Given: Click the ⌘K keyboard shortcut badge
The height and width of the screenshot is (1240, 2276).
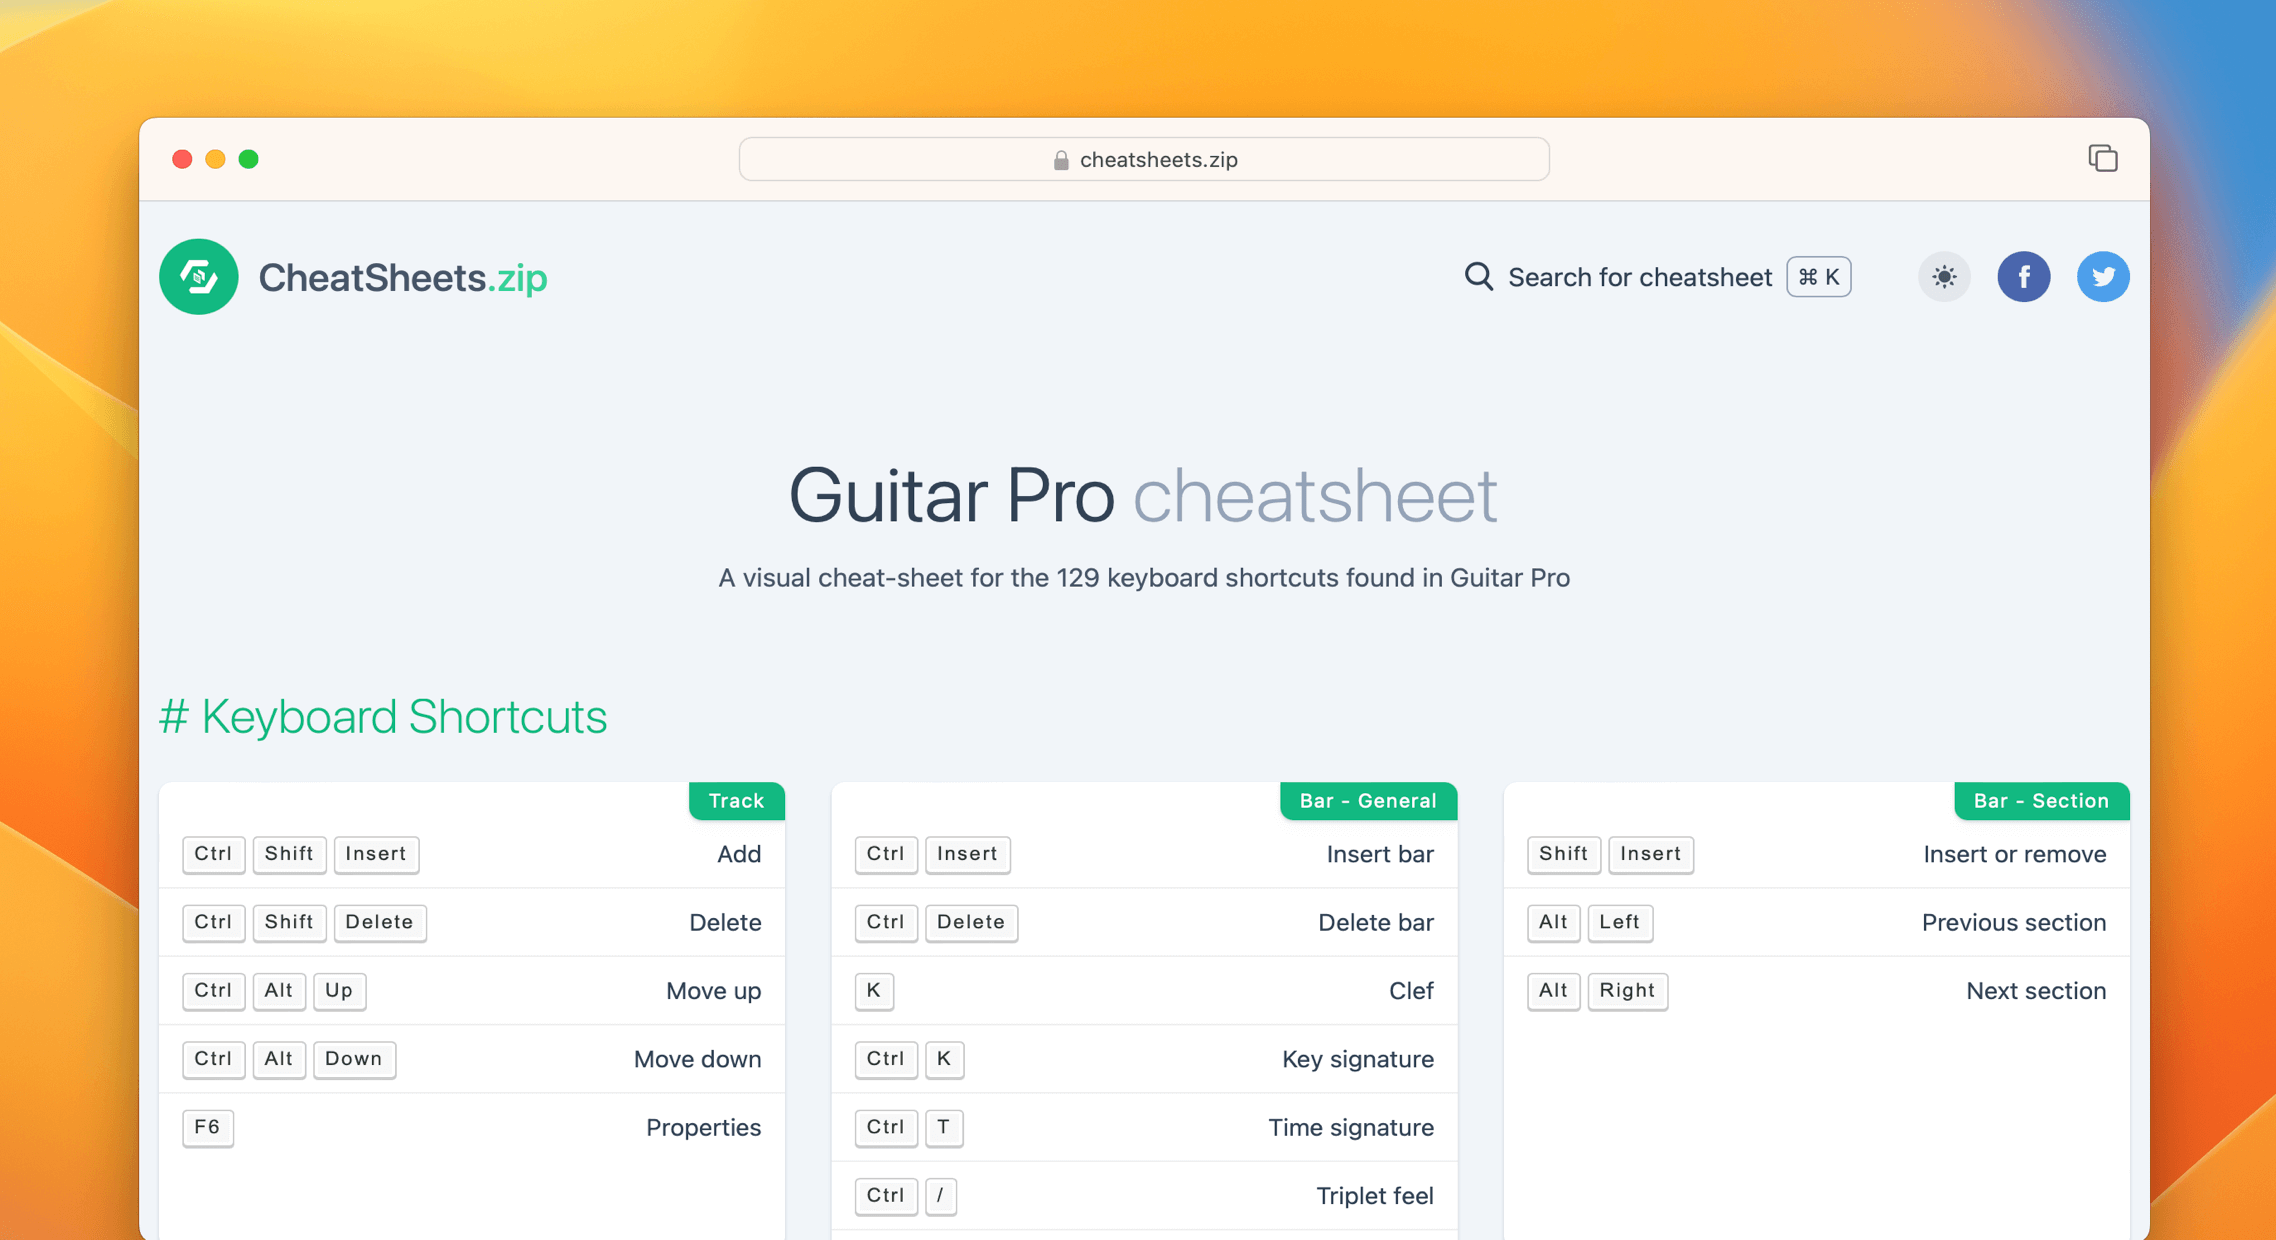Looking at the screenshot, I should (x=1818, y=277).
